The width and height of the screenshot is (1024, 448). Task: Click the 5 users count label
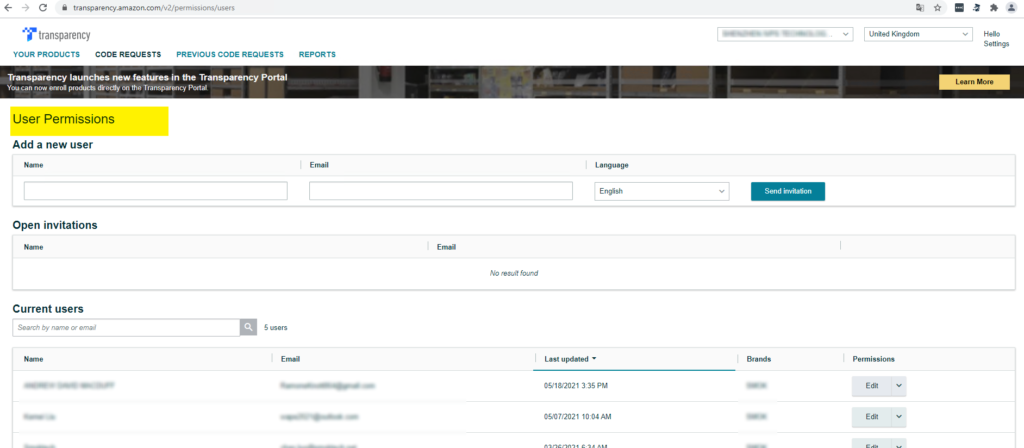click(276, 328)
